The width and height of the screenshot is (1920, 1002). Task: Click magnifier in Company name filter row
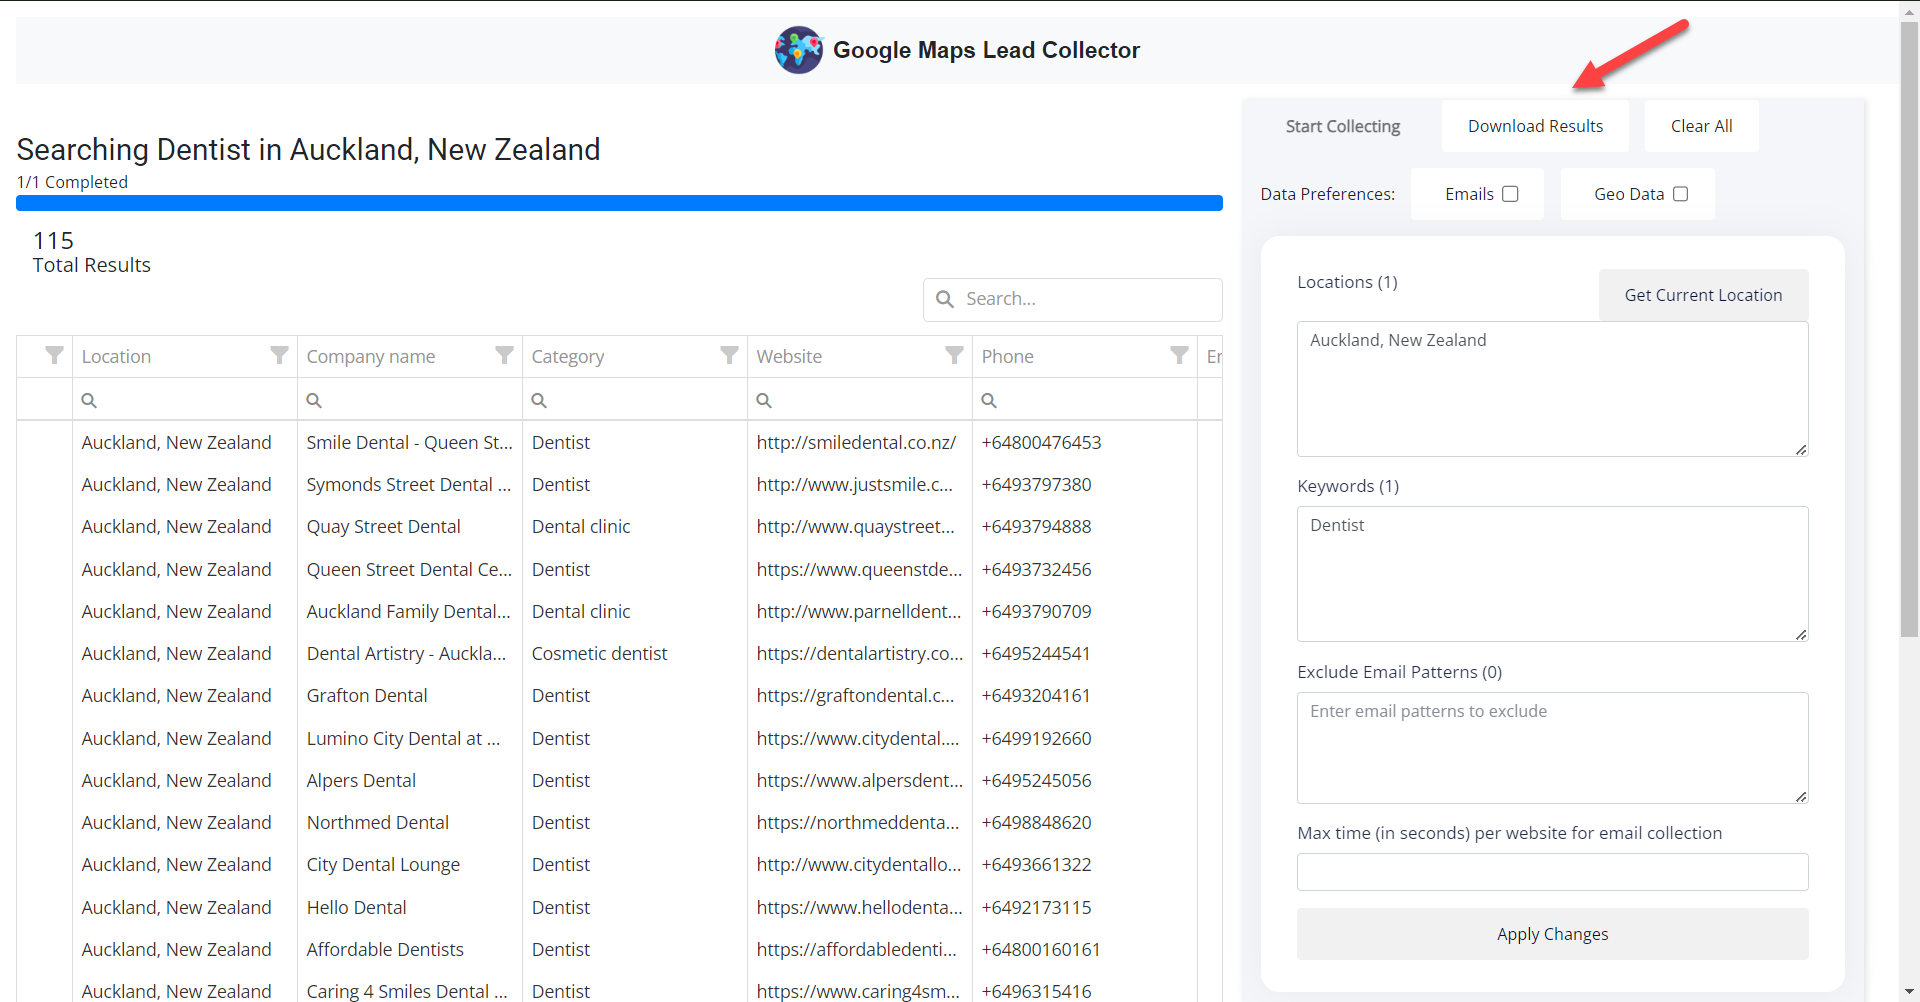pyautogui.click(x=314, y=400)
